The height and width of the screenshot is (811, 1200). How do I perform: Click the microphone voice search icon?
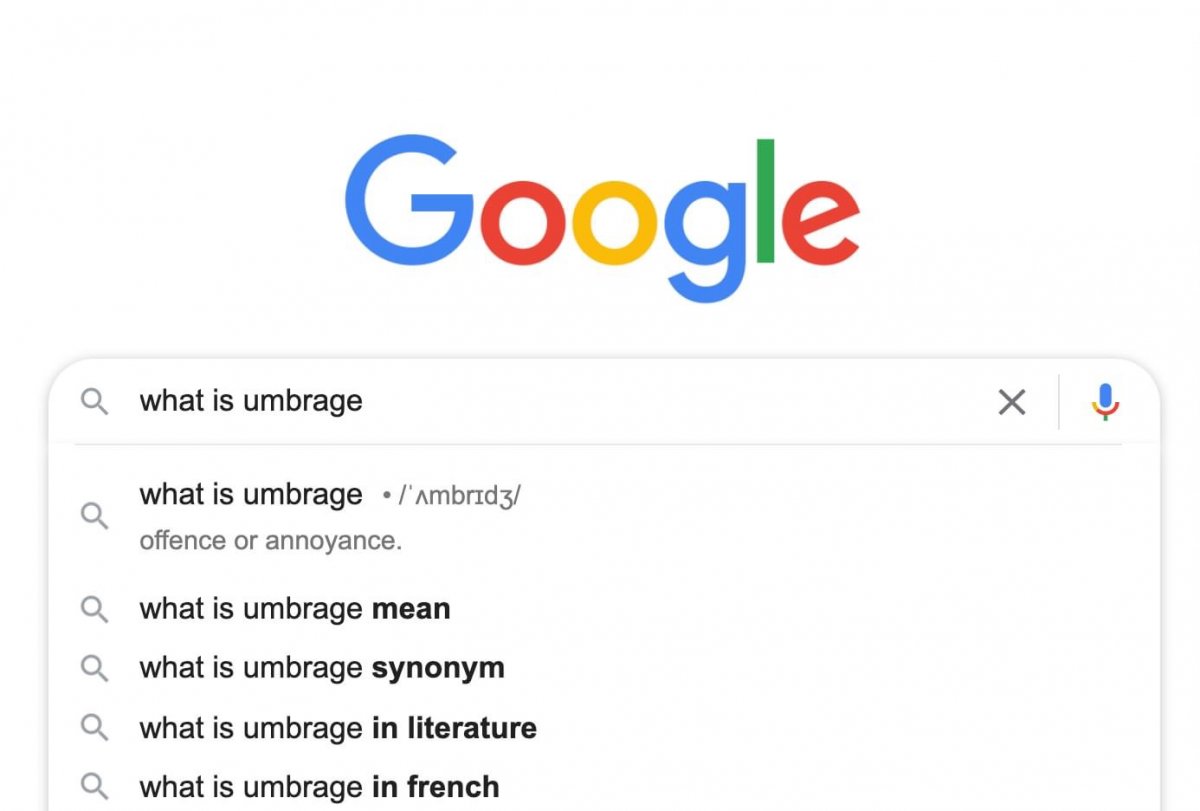pyautogui.click(x=1105, y=402)
